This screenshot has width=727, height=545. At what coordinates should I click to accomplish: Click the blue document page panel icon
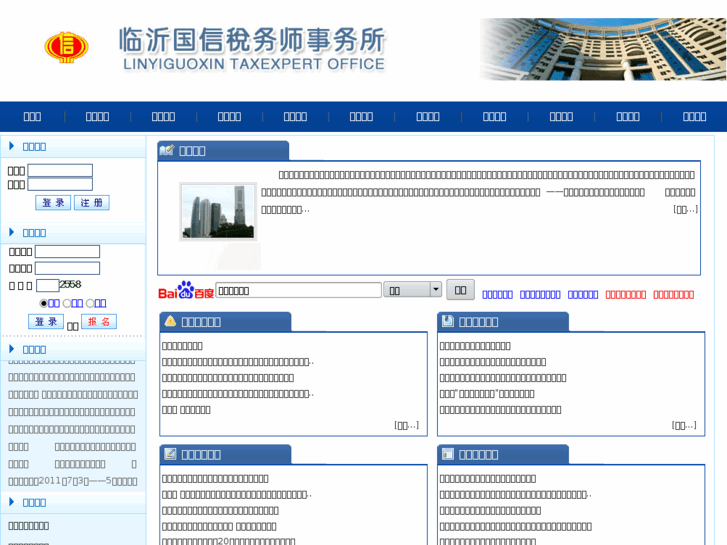(447, 321)
